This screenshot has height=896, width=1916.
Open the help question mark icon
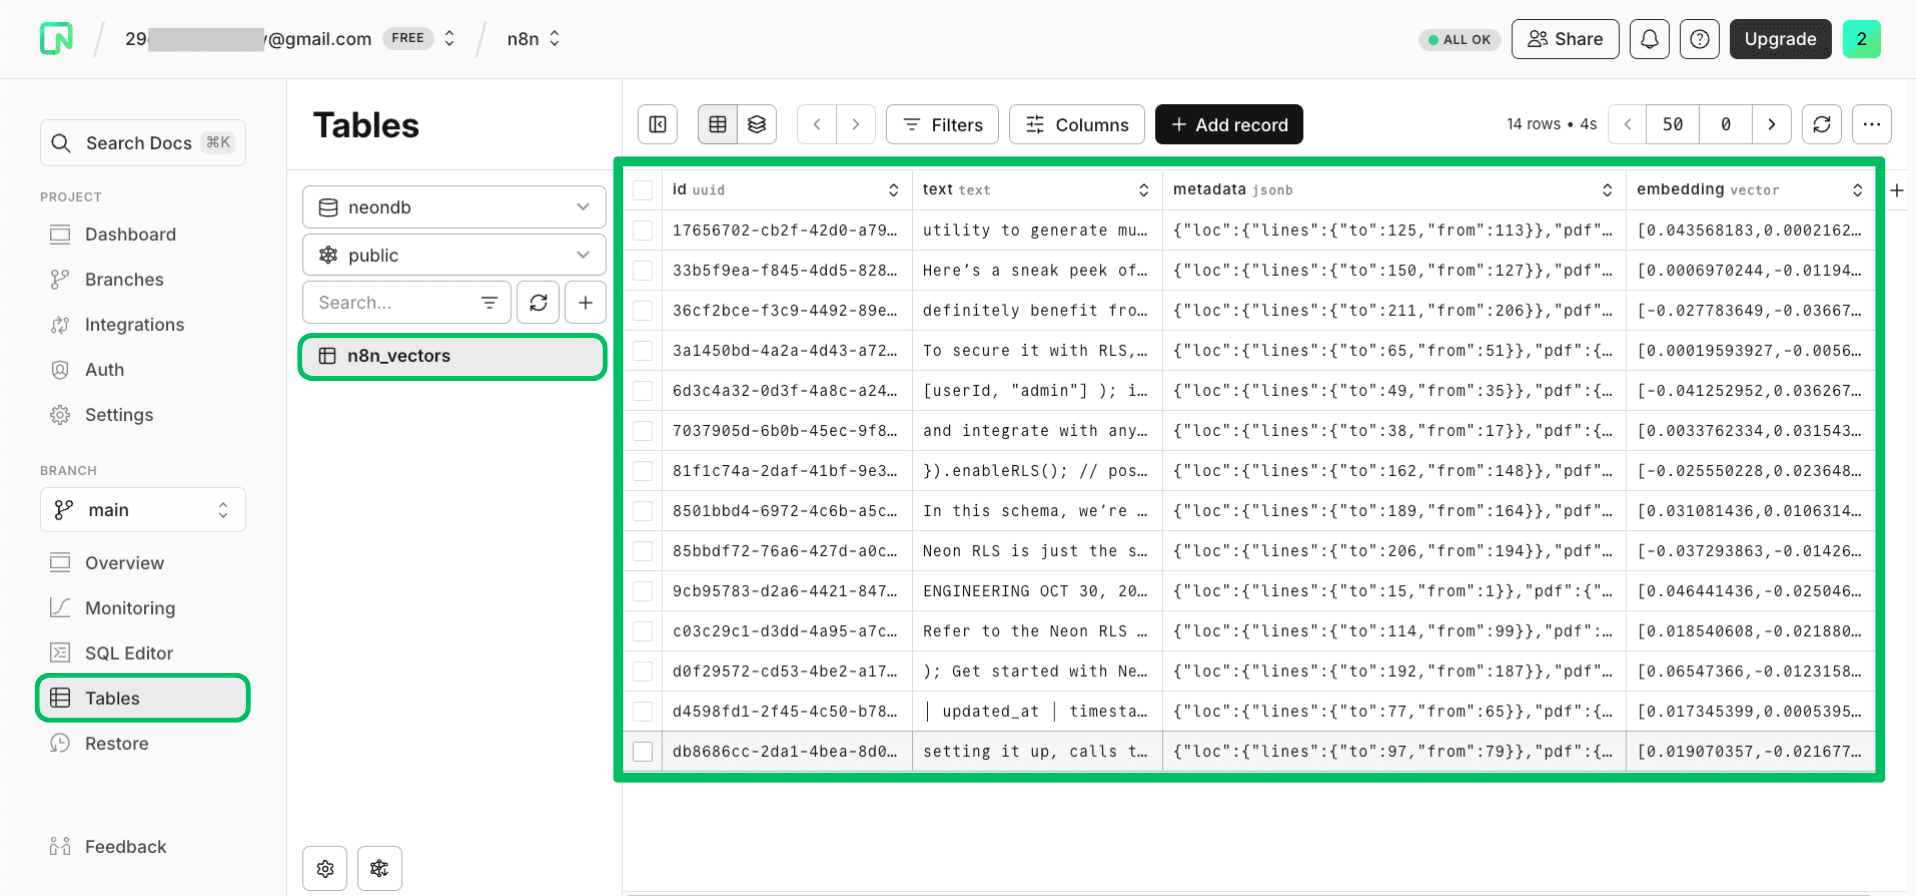[x=1699, y=39]
